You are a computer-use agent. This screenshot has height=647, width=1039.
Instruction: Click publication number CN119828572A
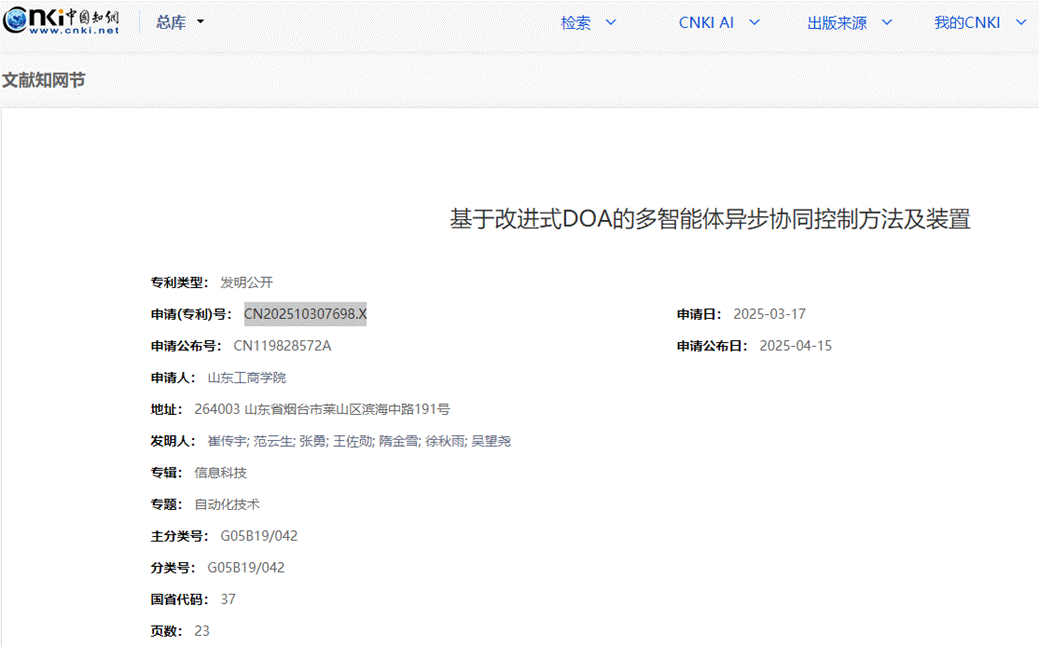[282, 346]
